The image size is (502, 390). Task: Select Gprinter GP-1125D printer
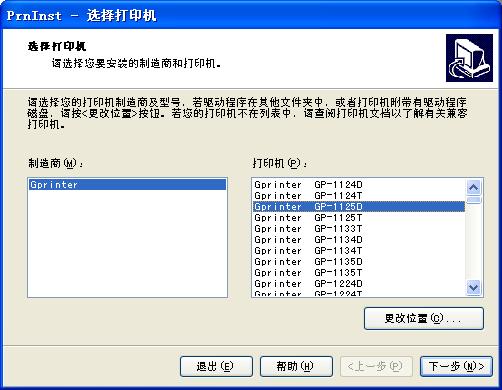(x=359, y=206)
